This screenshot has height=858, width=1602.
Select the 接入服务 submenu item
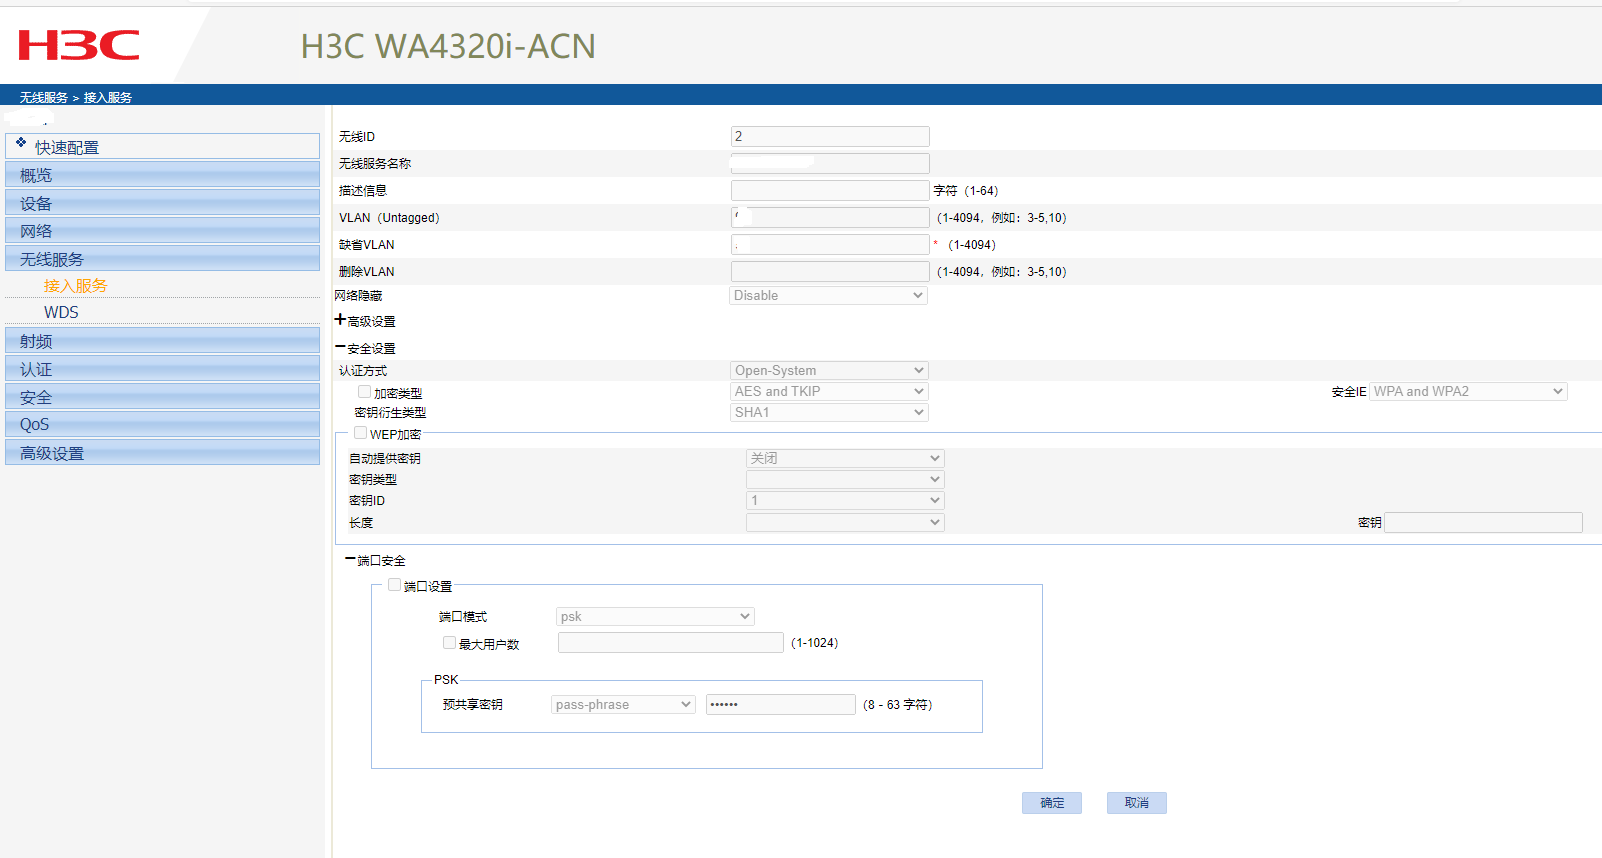[75, 286]
